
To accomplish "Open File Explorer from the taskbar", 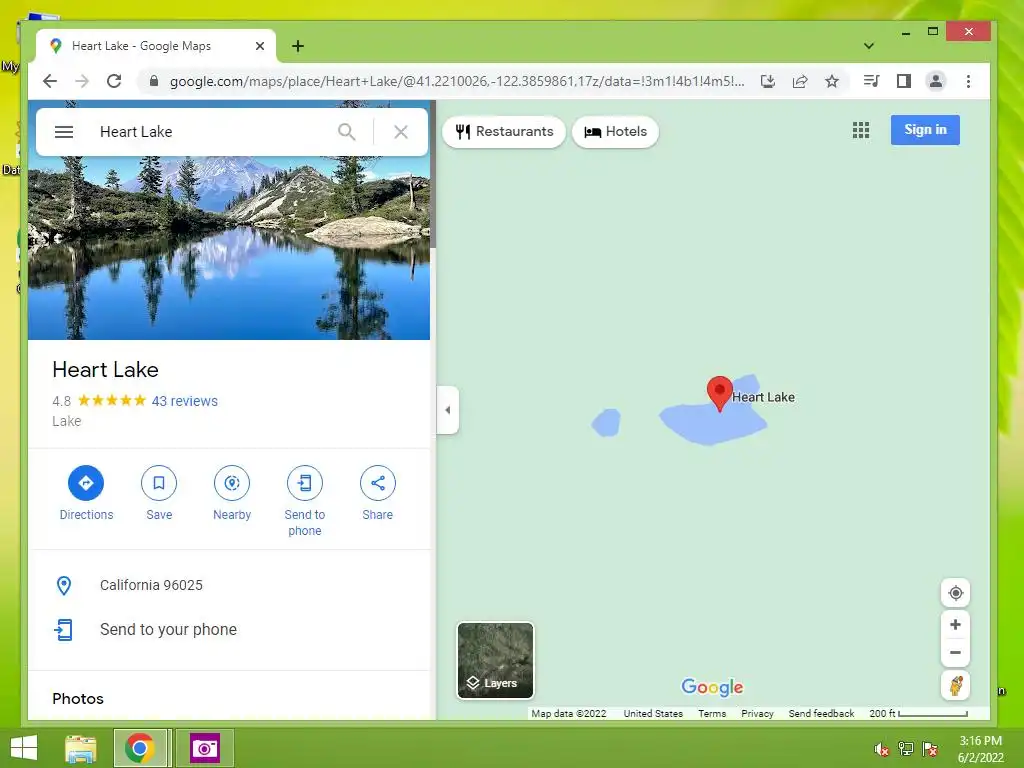I will tap(81, 748).
